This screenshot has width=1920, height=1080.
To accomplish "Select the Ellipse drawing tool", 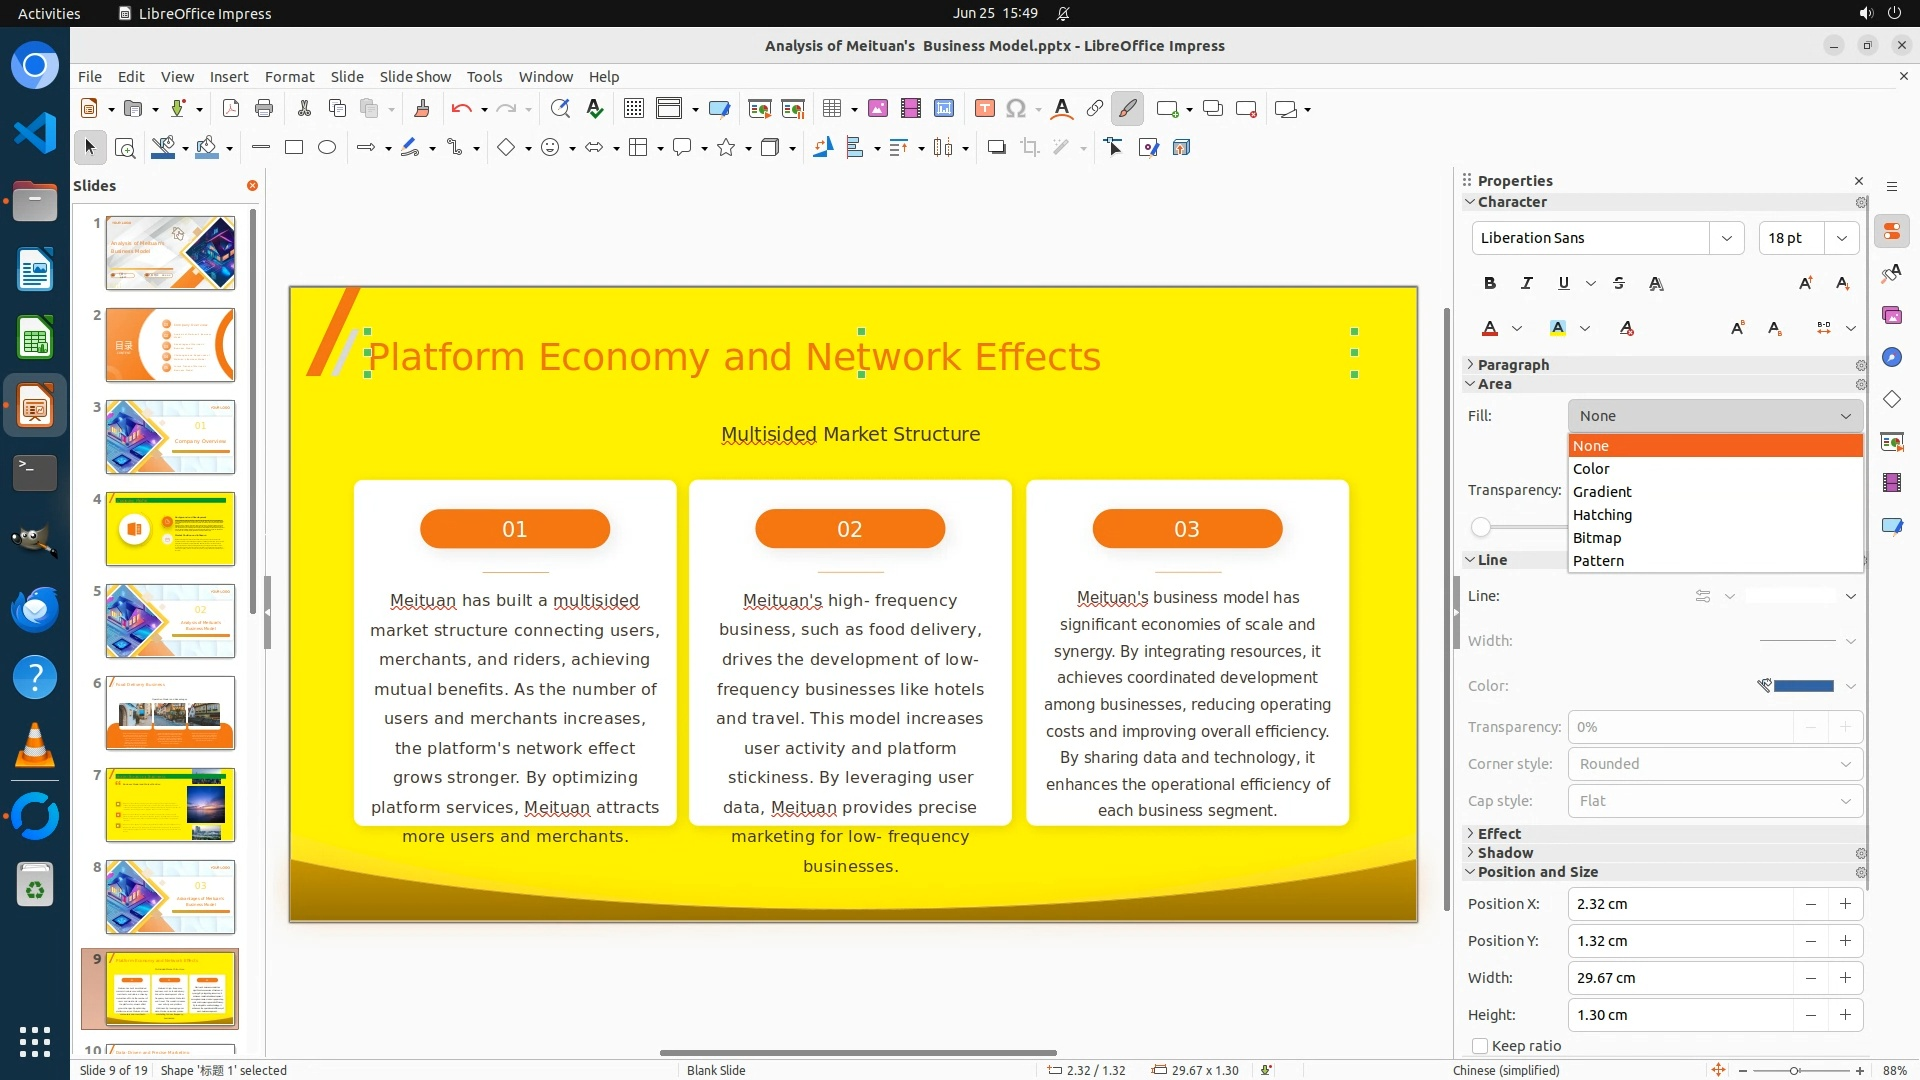I will point(327,148).
